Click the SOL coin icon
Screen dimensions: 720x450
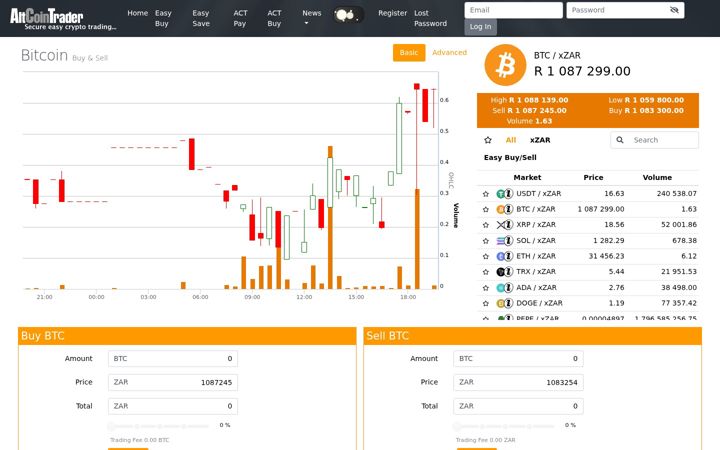coord(501,241)
